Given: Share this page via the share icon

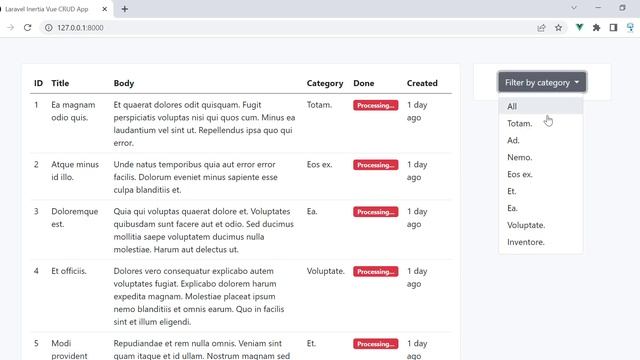Looking at the screenshot, I should pyautogui.click(x=541, y=28).
